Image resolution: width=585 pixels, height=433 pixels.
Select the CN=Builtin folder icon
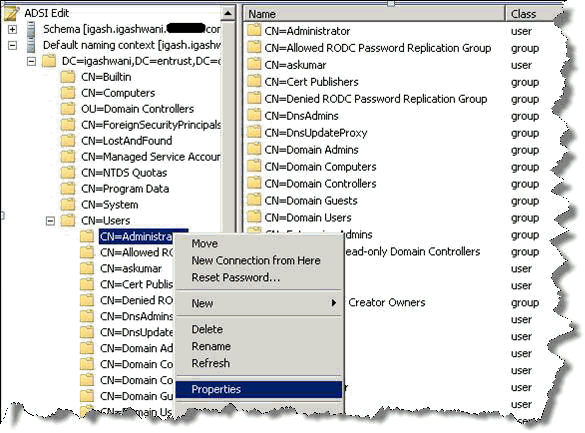click(68, 77)
